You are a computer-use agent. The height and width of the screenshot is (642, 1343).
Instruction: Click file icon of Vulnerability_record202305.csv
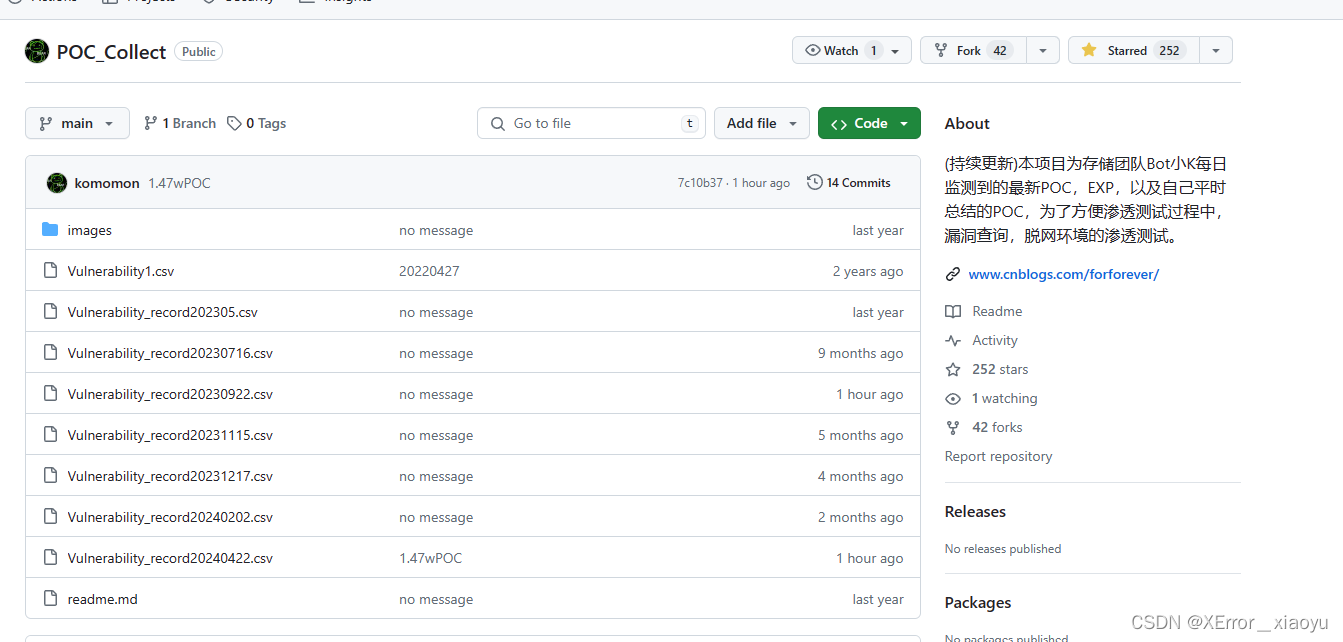pos(50,312)
